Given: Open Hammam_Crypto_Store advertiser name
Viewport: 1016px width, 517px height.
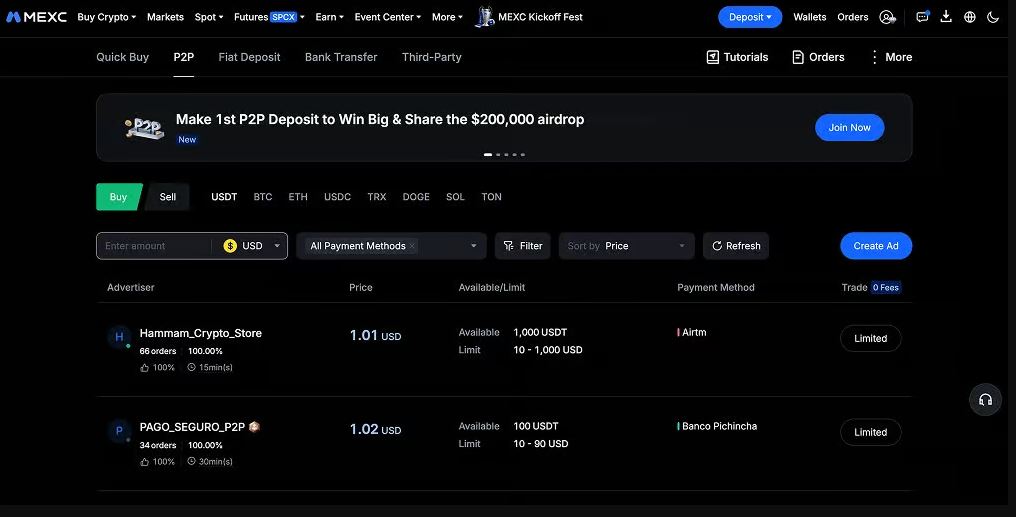Looking at the screenshot, I should click(201, 333).
